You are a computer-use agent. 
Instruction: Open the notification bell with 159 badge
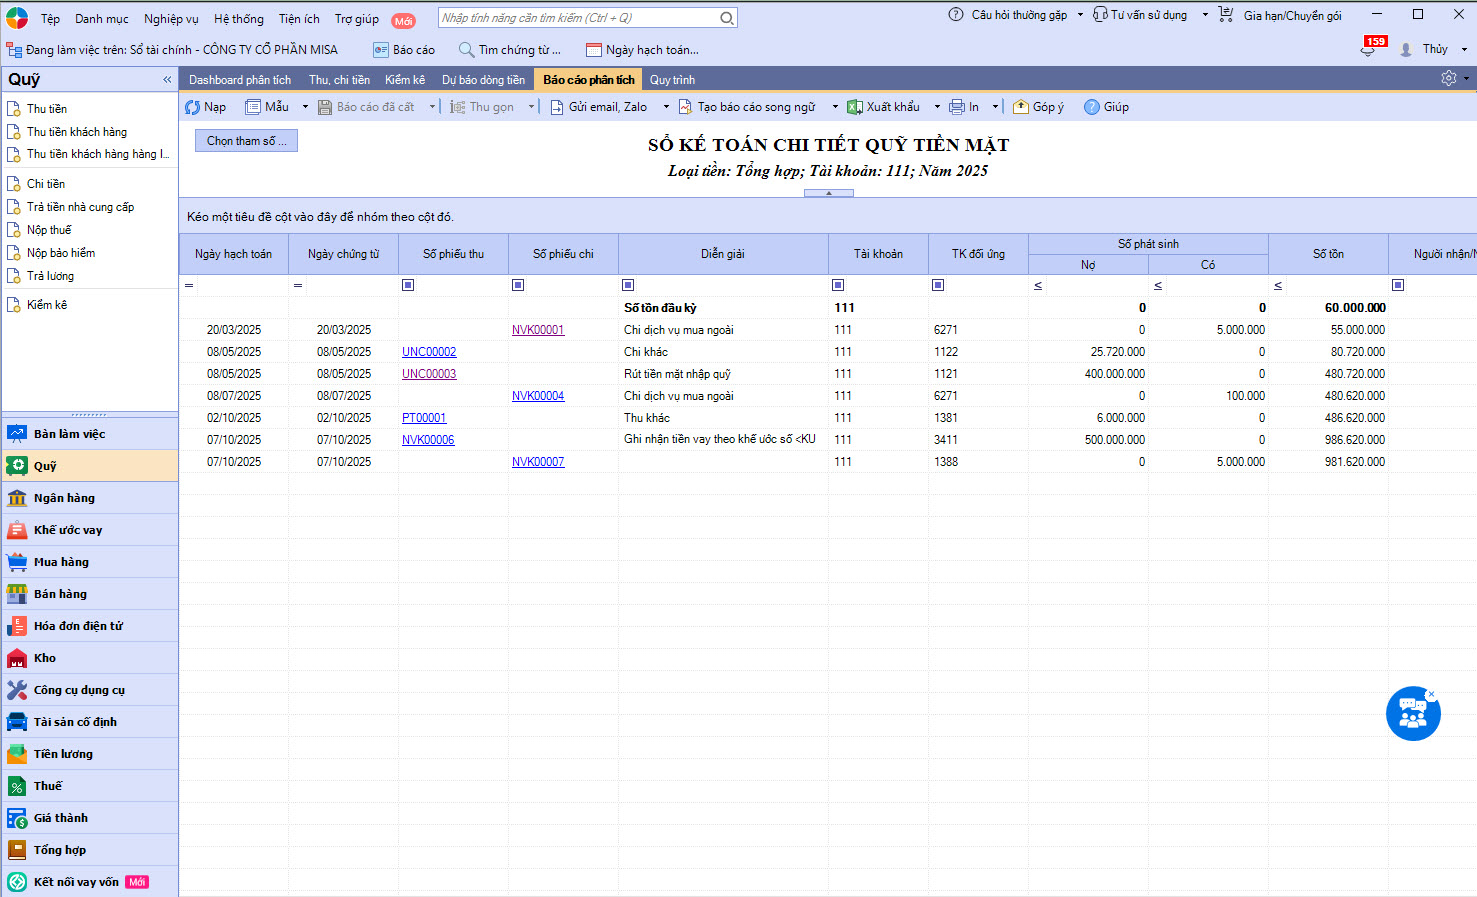pyautogui.click(x=1368, y=50)
